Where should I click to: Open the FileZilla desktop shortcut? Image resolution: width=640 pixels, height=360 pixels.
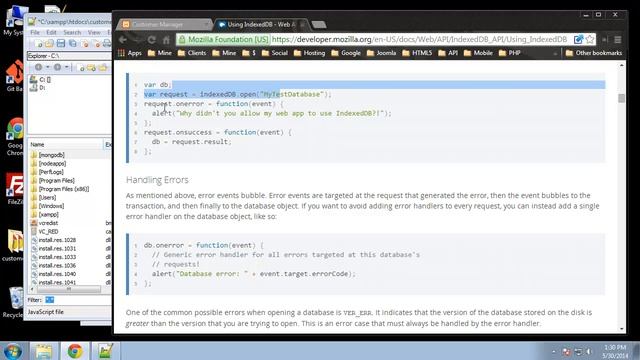pos(14,189)
